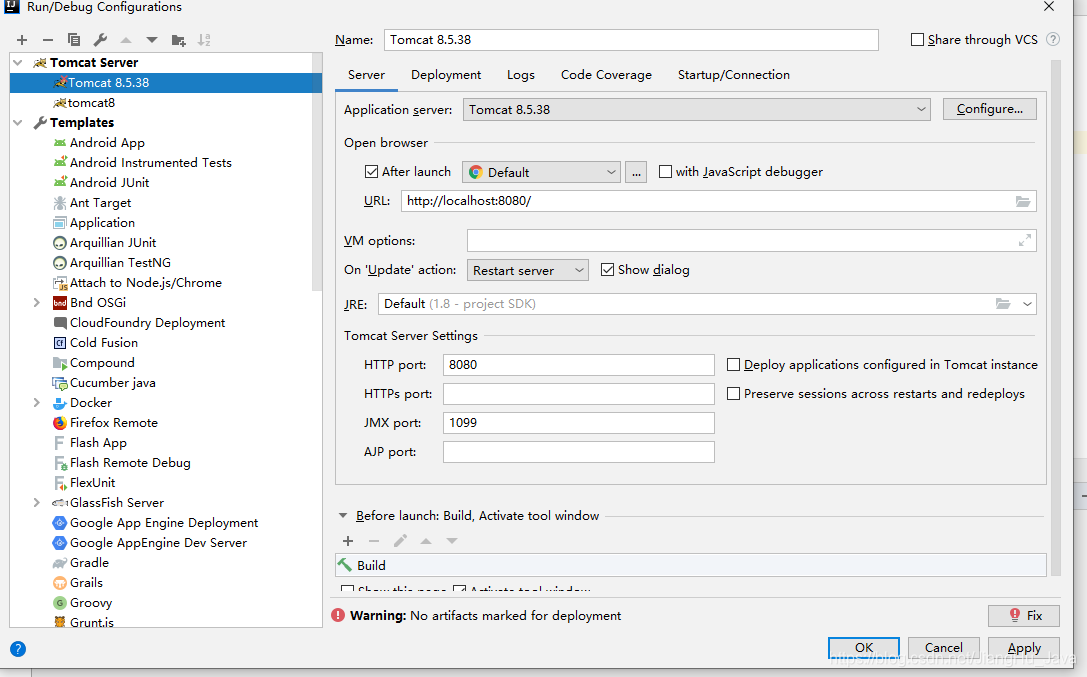The image size is (1087, 677).
Task: Select Tomcat 8.5.38 configuration in tree
Action: [x=166, y=82]
